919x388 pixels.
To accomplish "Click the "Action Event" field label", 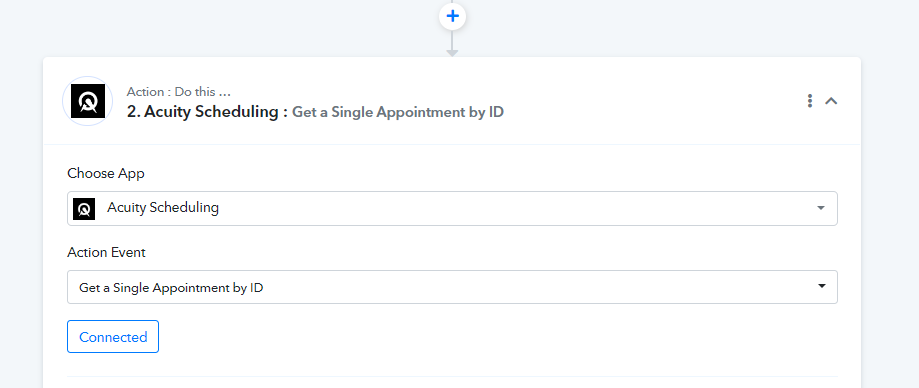I will point(106,252).
